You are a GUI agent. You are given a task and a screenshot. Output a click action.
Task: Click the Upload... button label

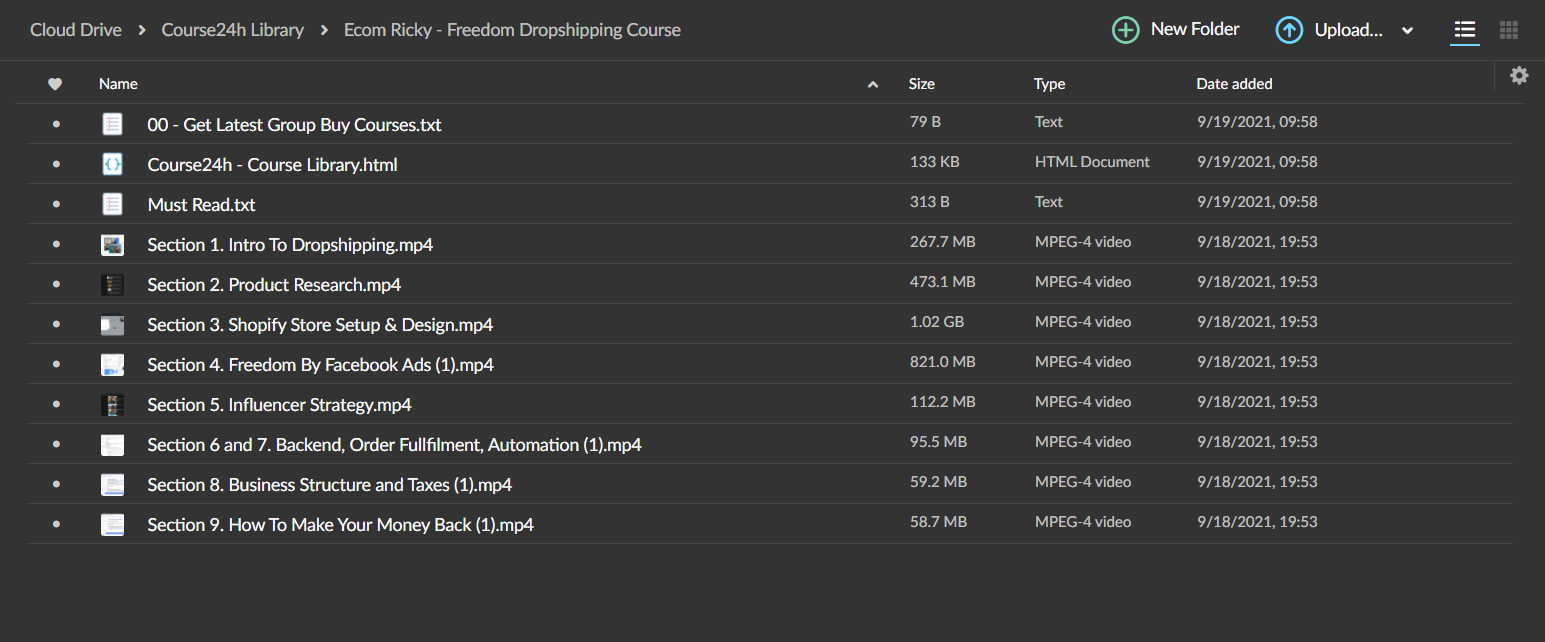pyautogui.click(x=1349, y=30)
